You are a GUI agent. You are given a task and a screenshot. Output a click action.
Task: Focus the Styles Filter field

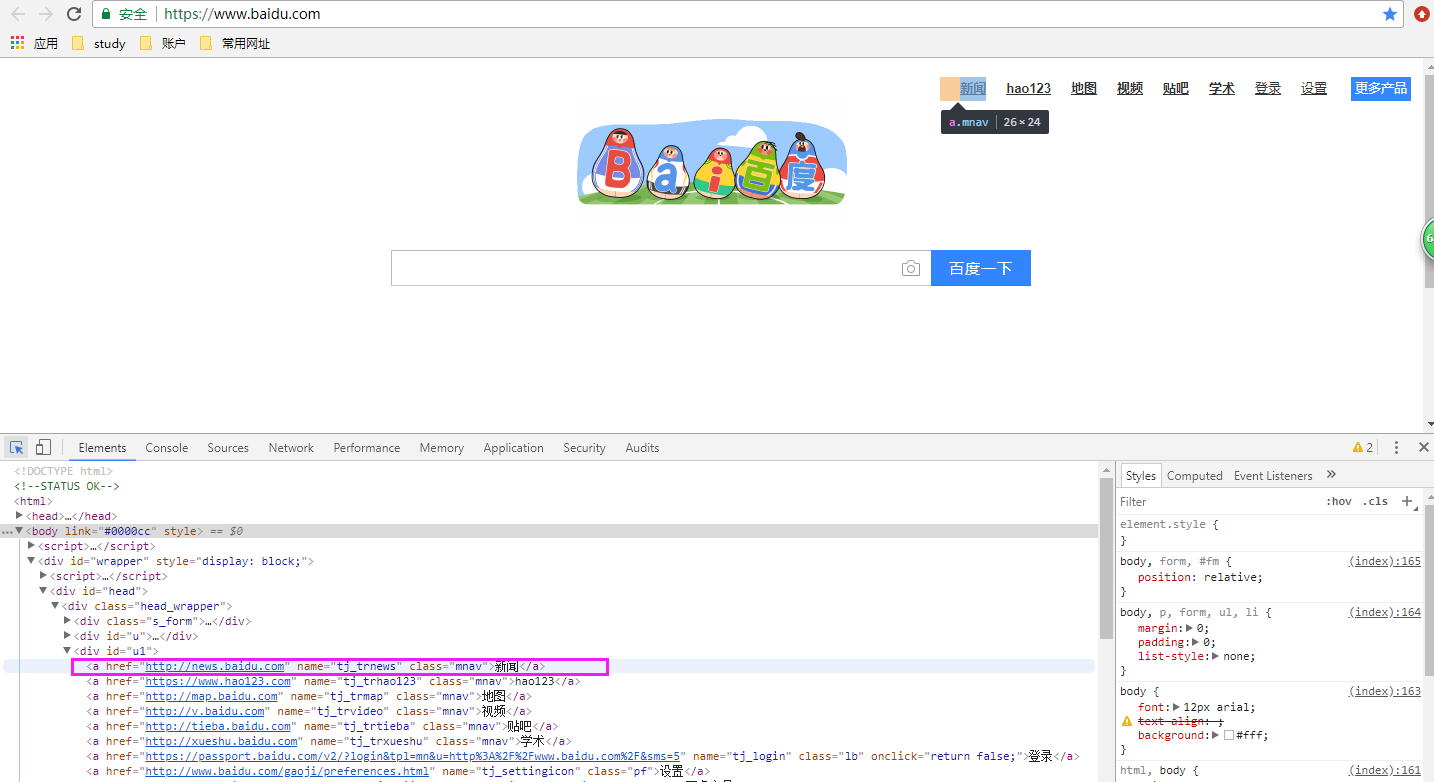click(x=1215, y=501)
